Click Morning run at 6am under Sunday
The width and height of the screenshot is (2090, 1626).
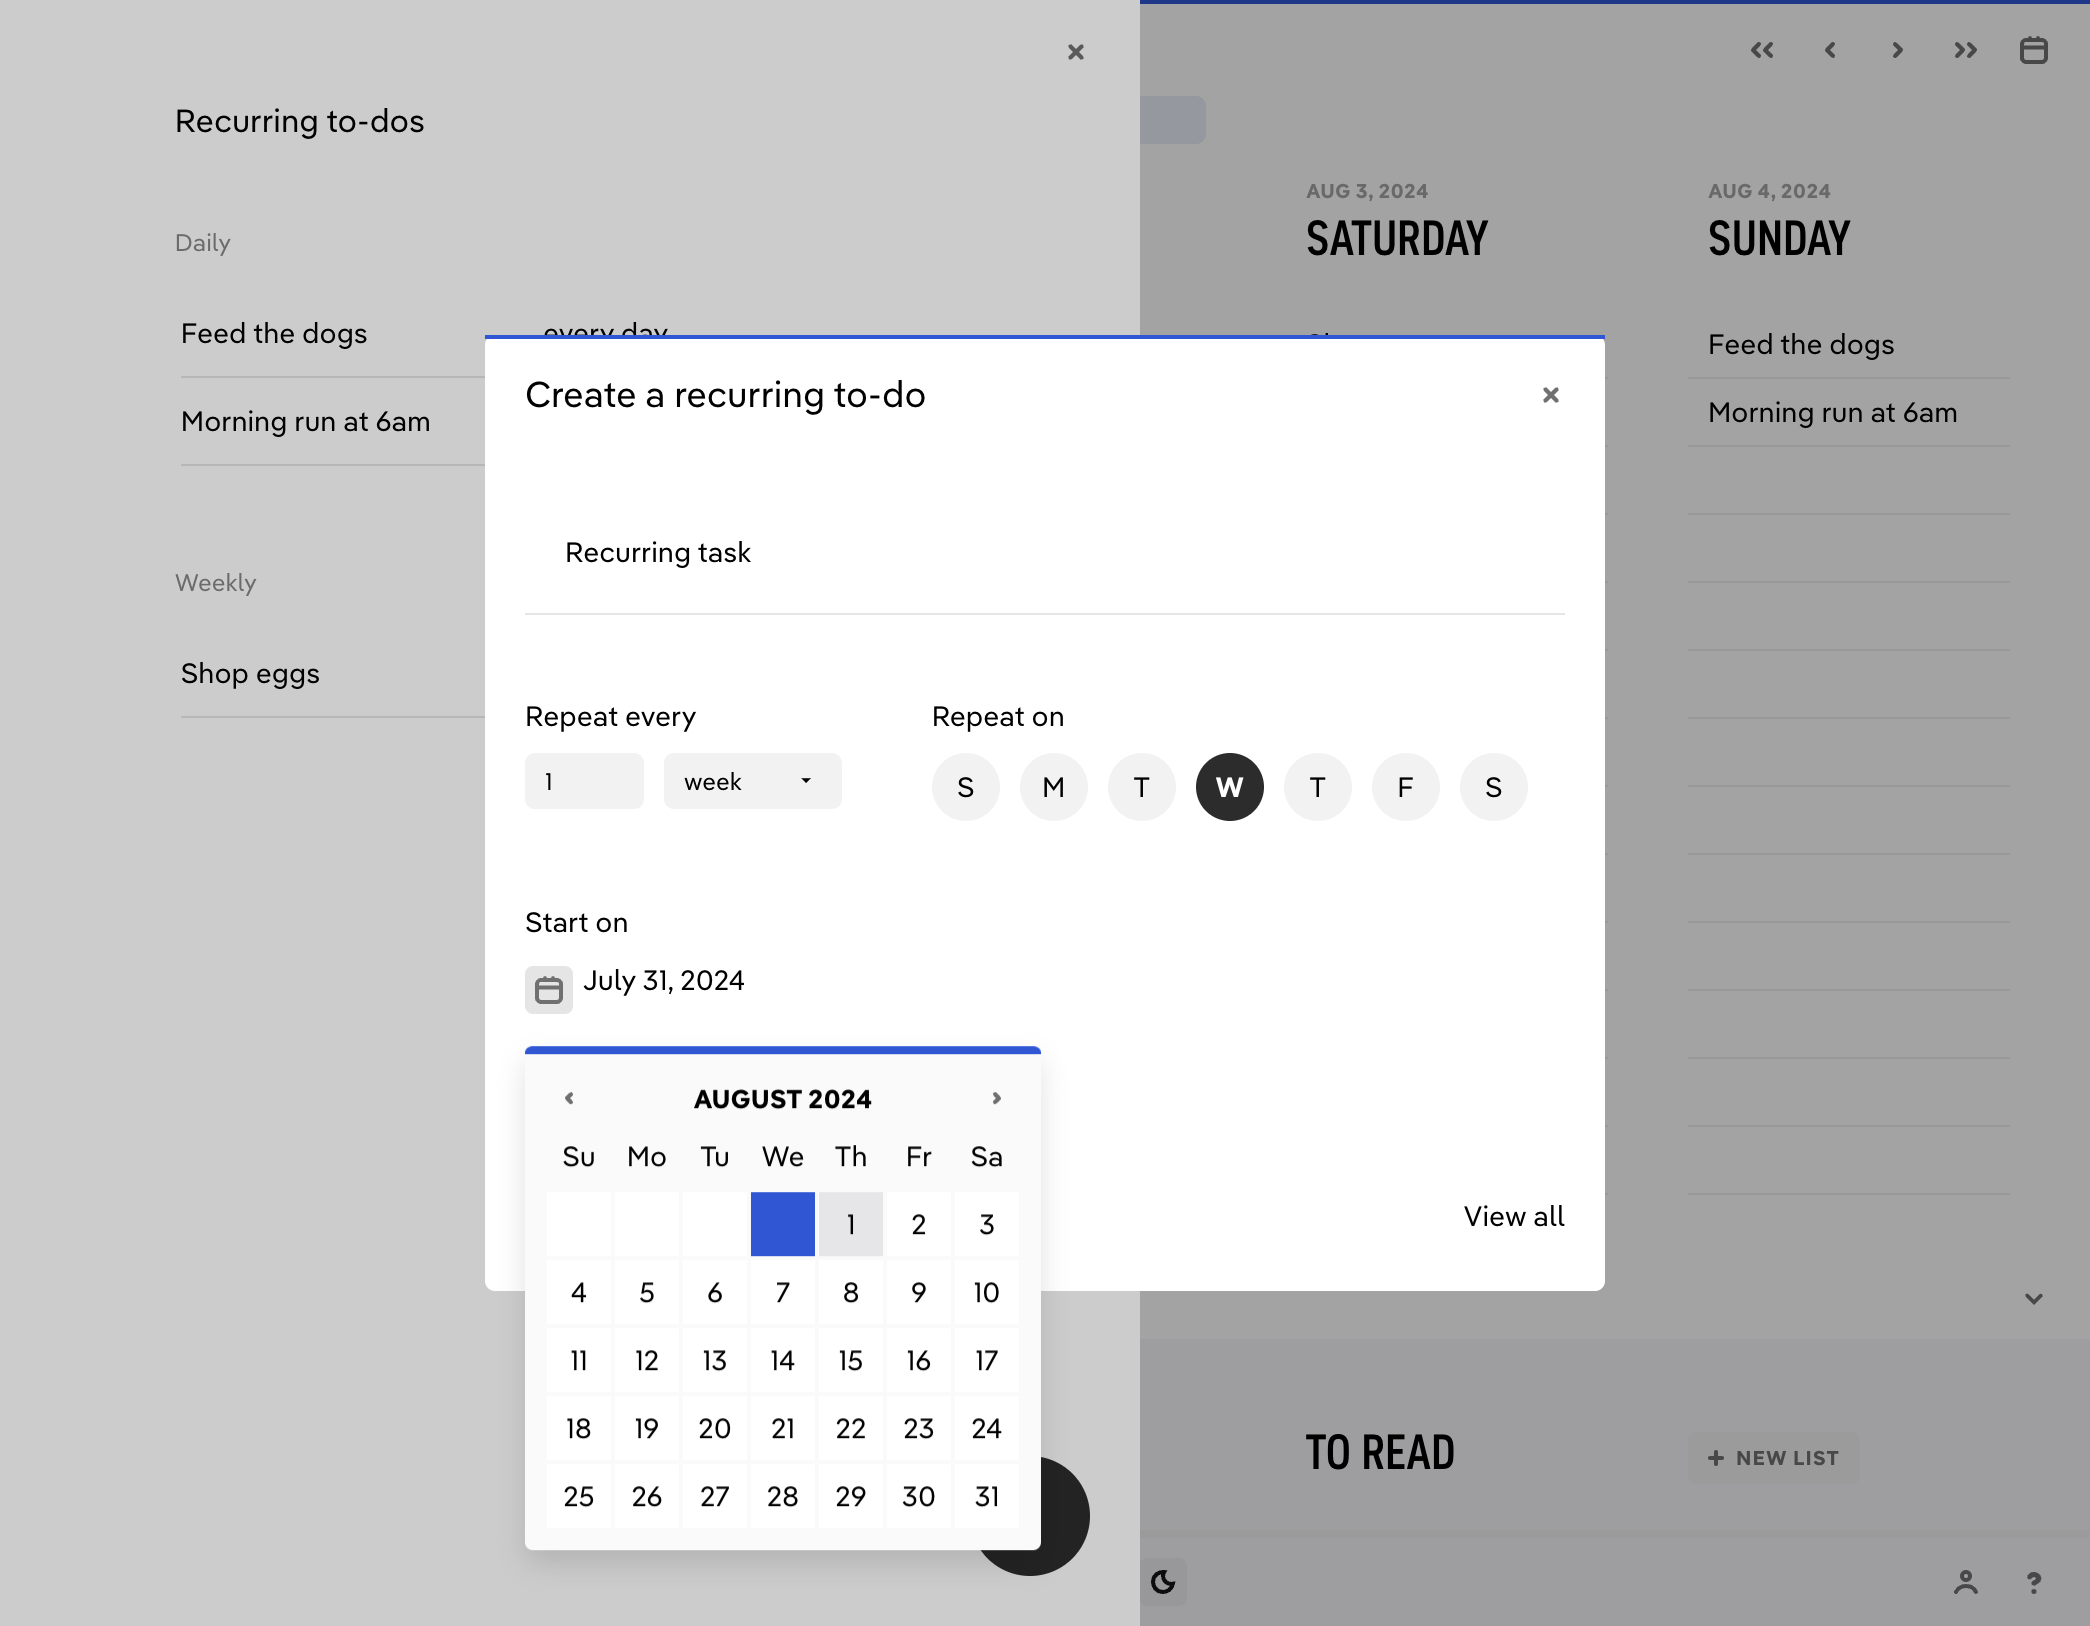pyautogui.click(x=1833, y=413)
